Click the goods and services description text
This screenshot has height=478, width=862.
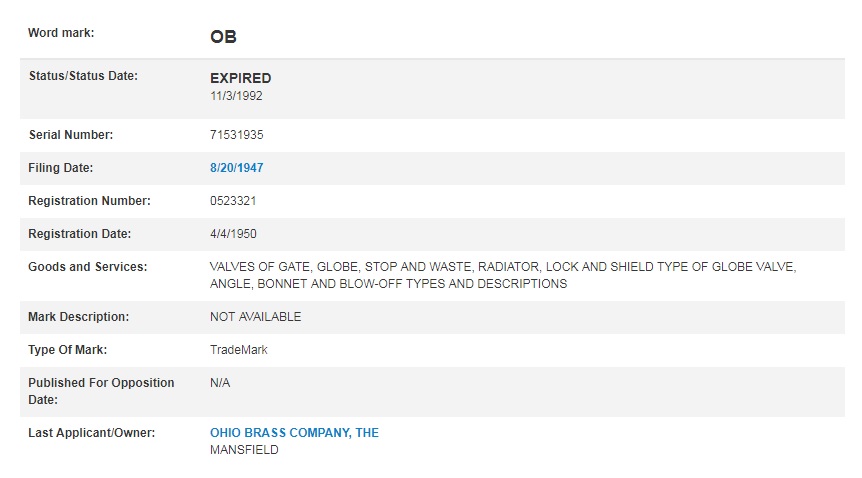point(503,275)
